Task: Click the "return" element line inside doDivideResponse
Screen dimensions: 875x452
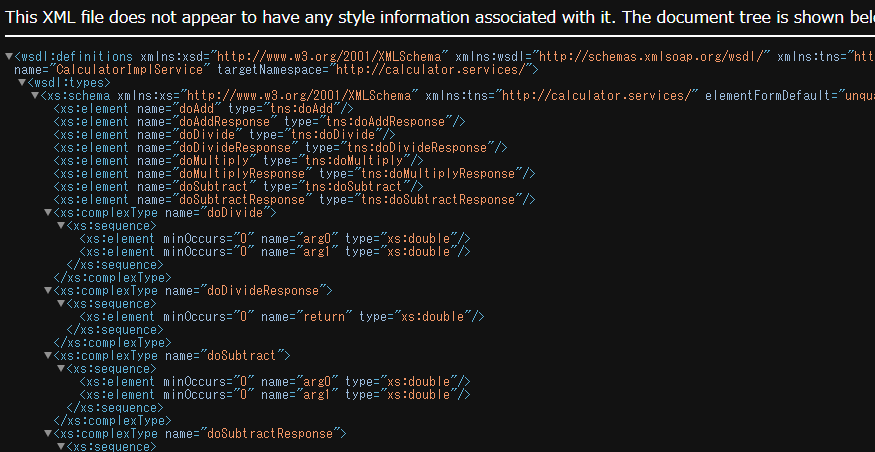Action: tap(282, 317)
